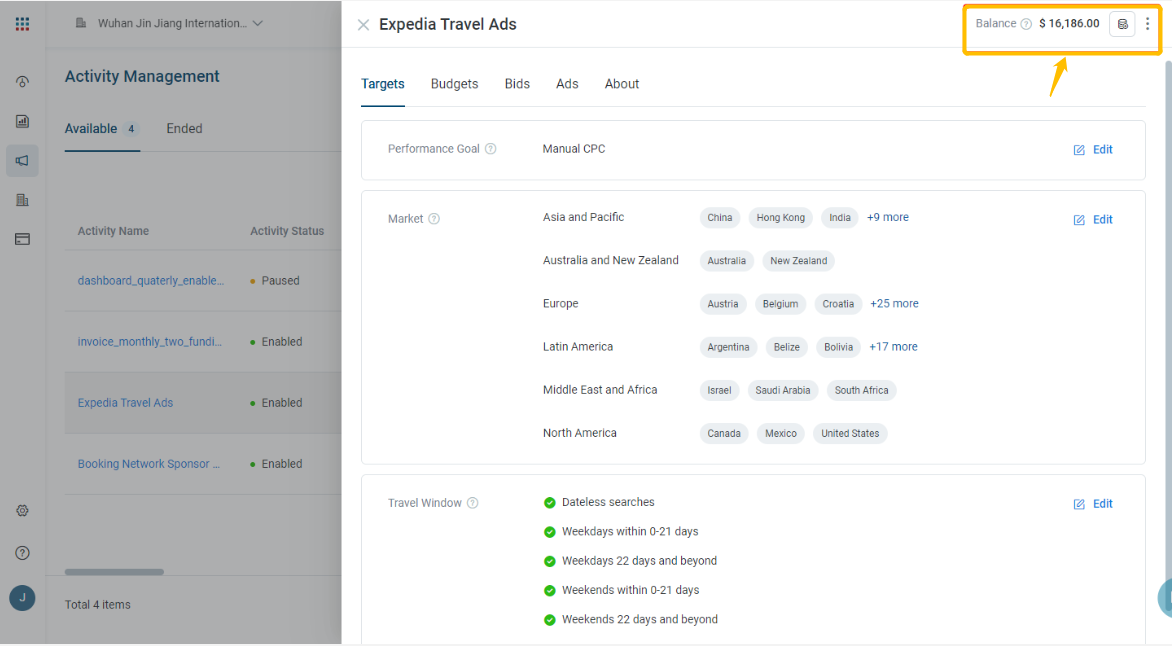Click the Hong Kong market chip

point(780,218)
